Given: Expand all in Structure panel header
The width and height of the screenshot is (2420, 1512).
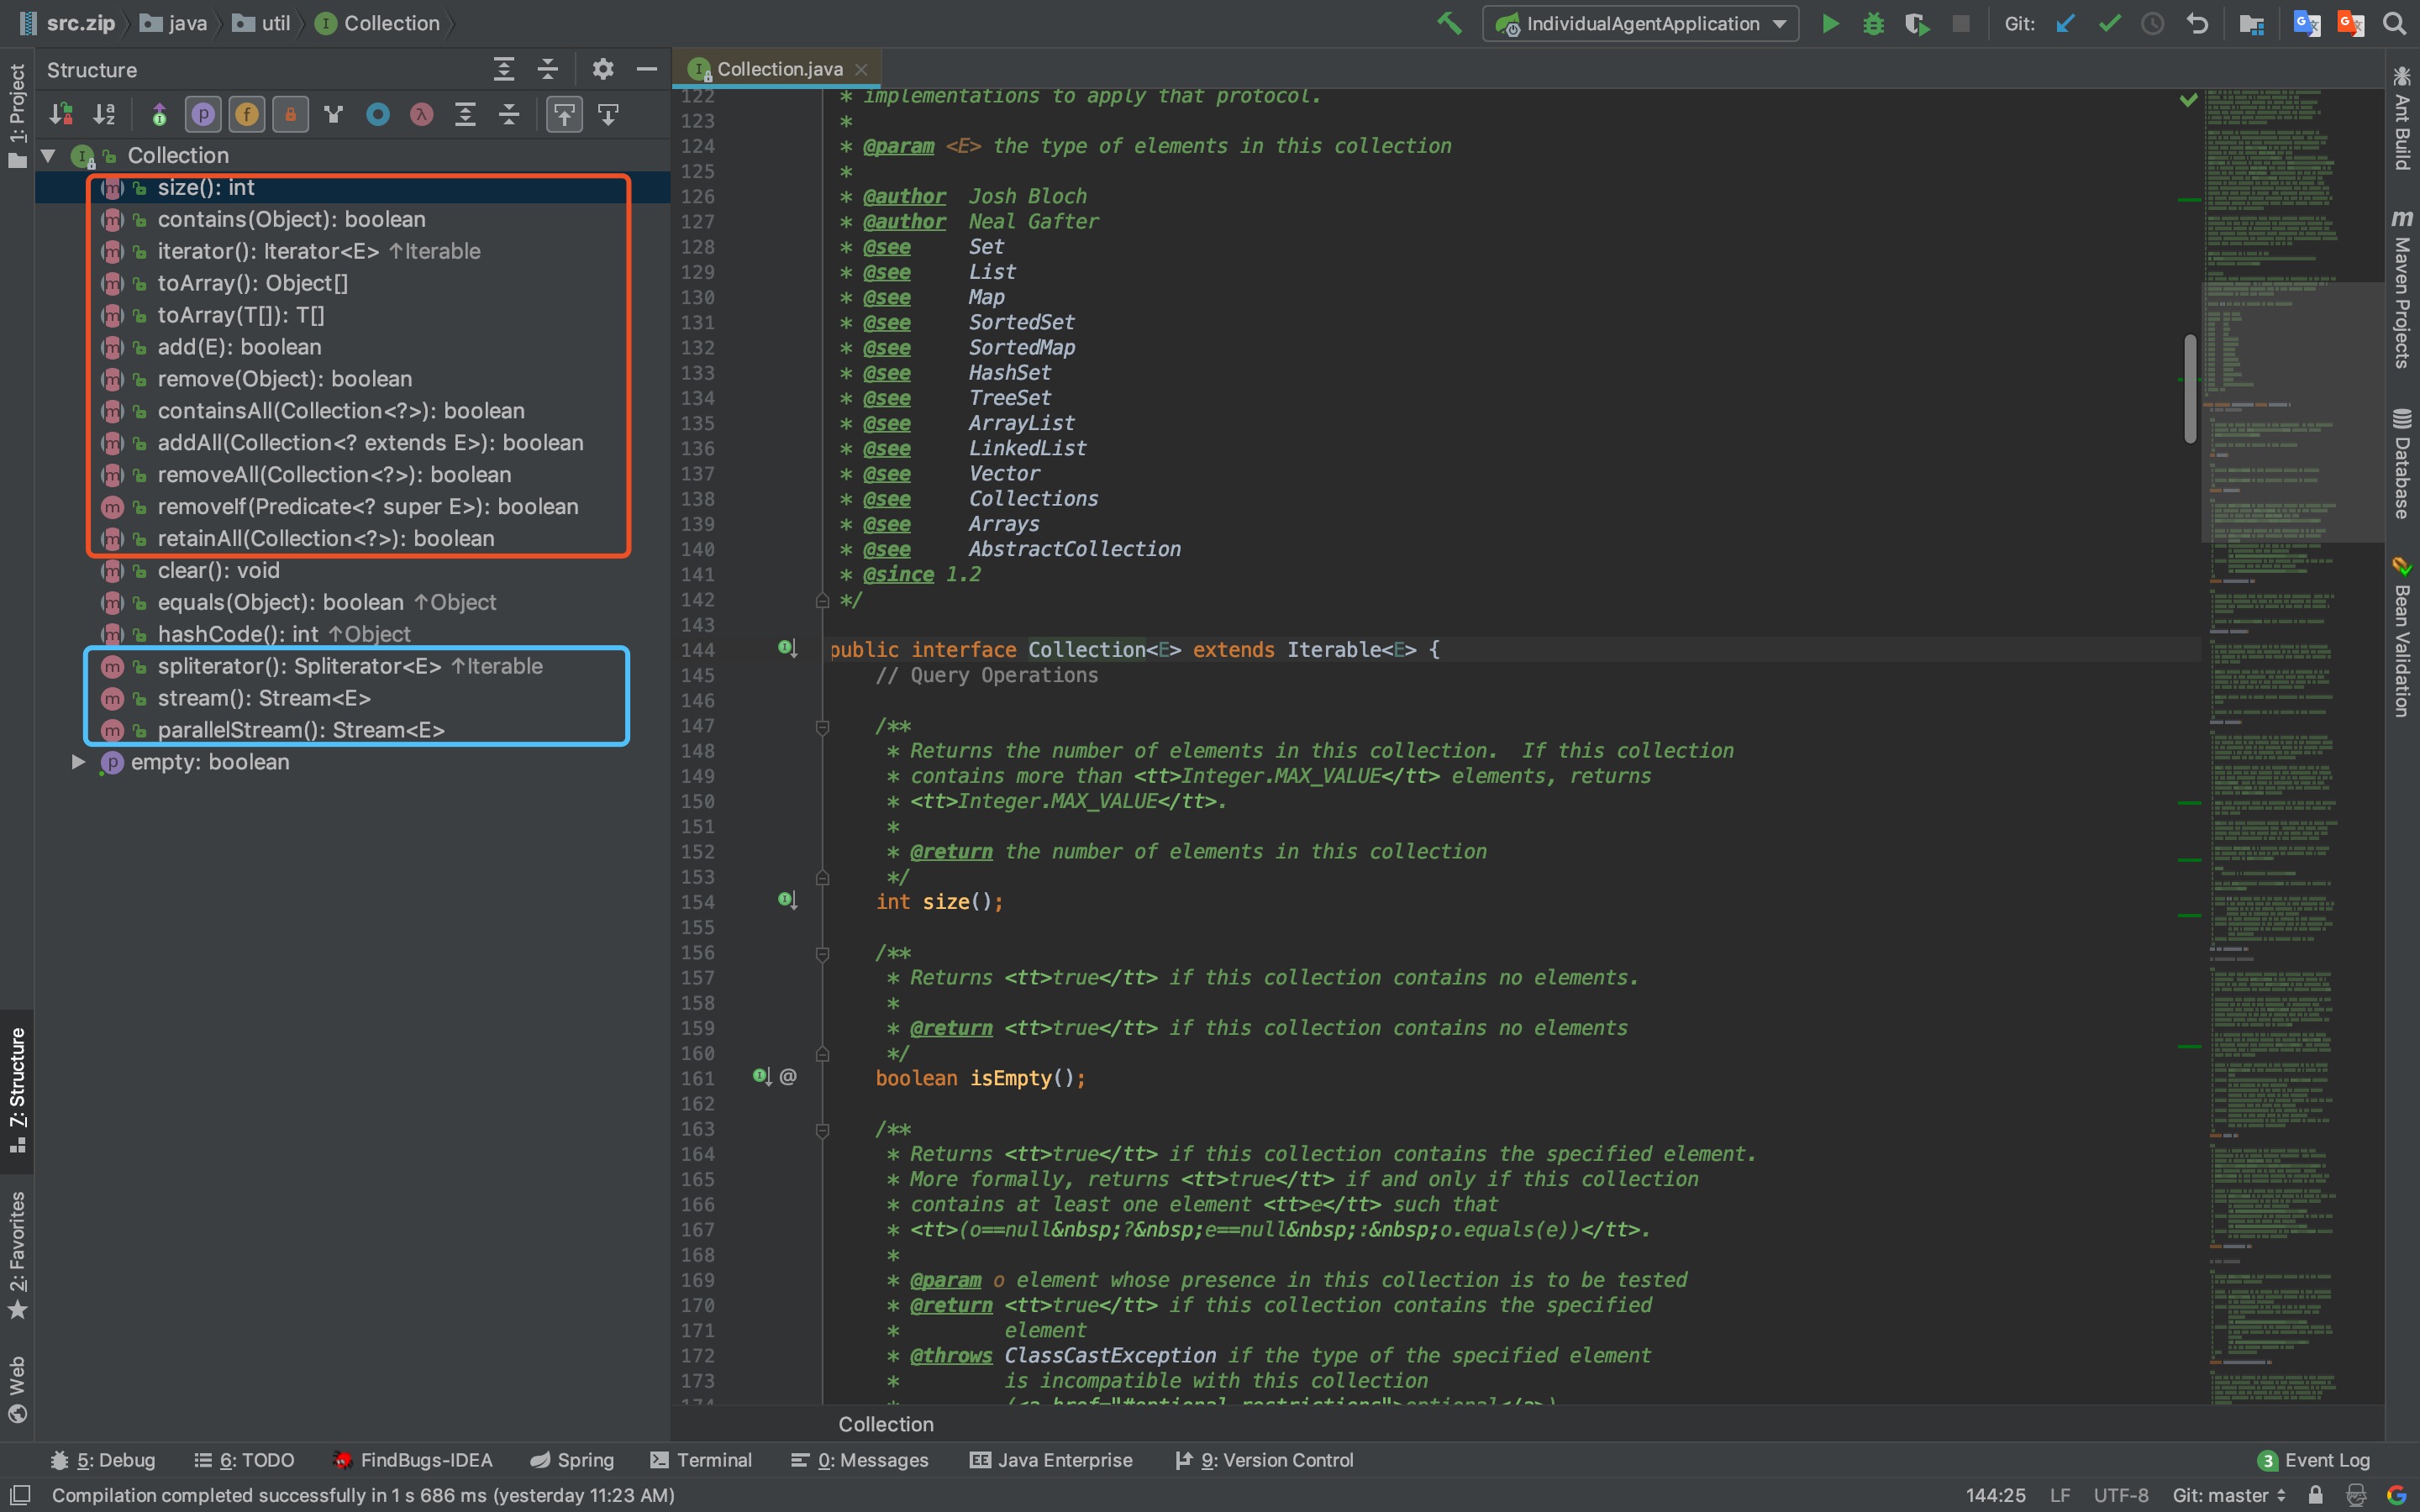Looking at the screenshot, I should pyautogui.click(x=504, y=69).
